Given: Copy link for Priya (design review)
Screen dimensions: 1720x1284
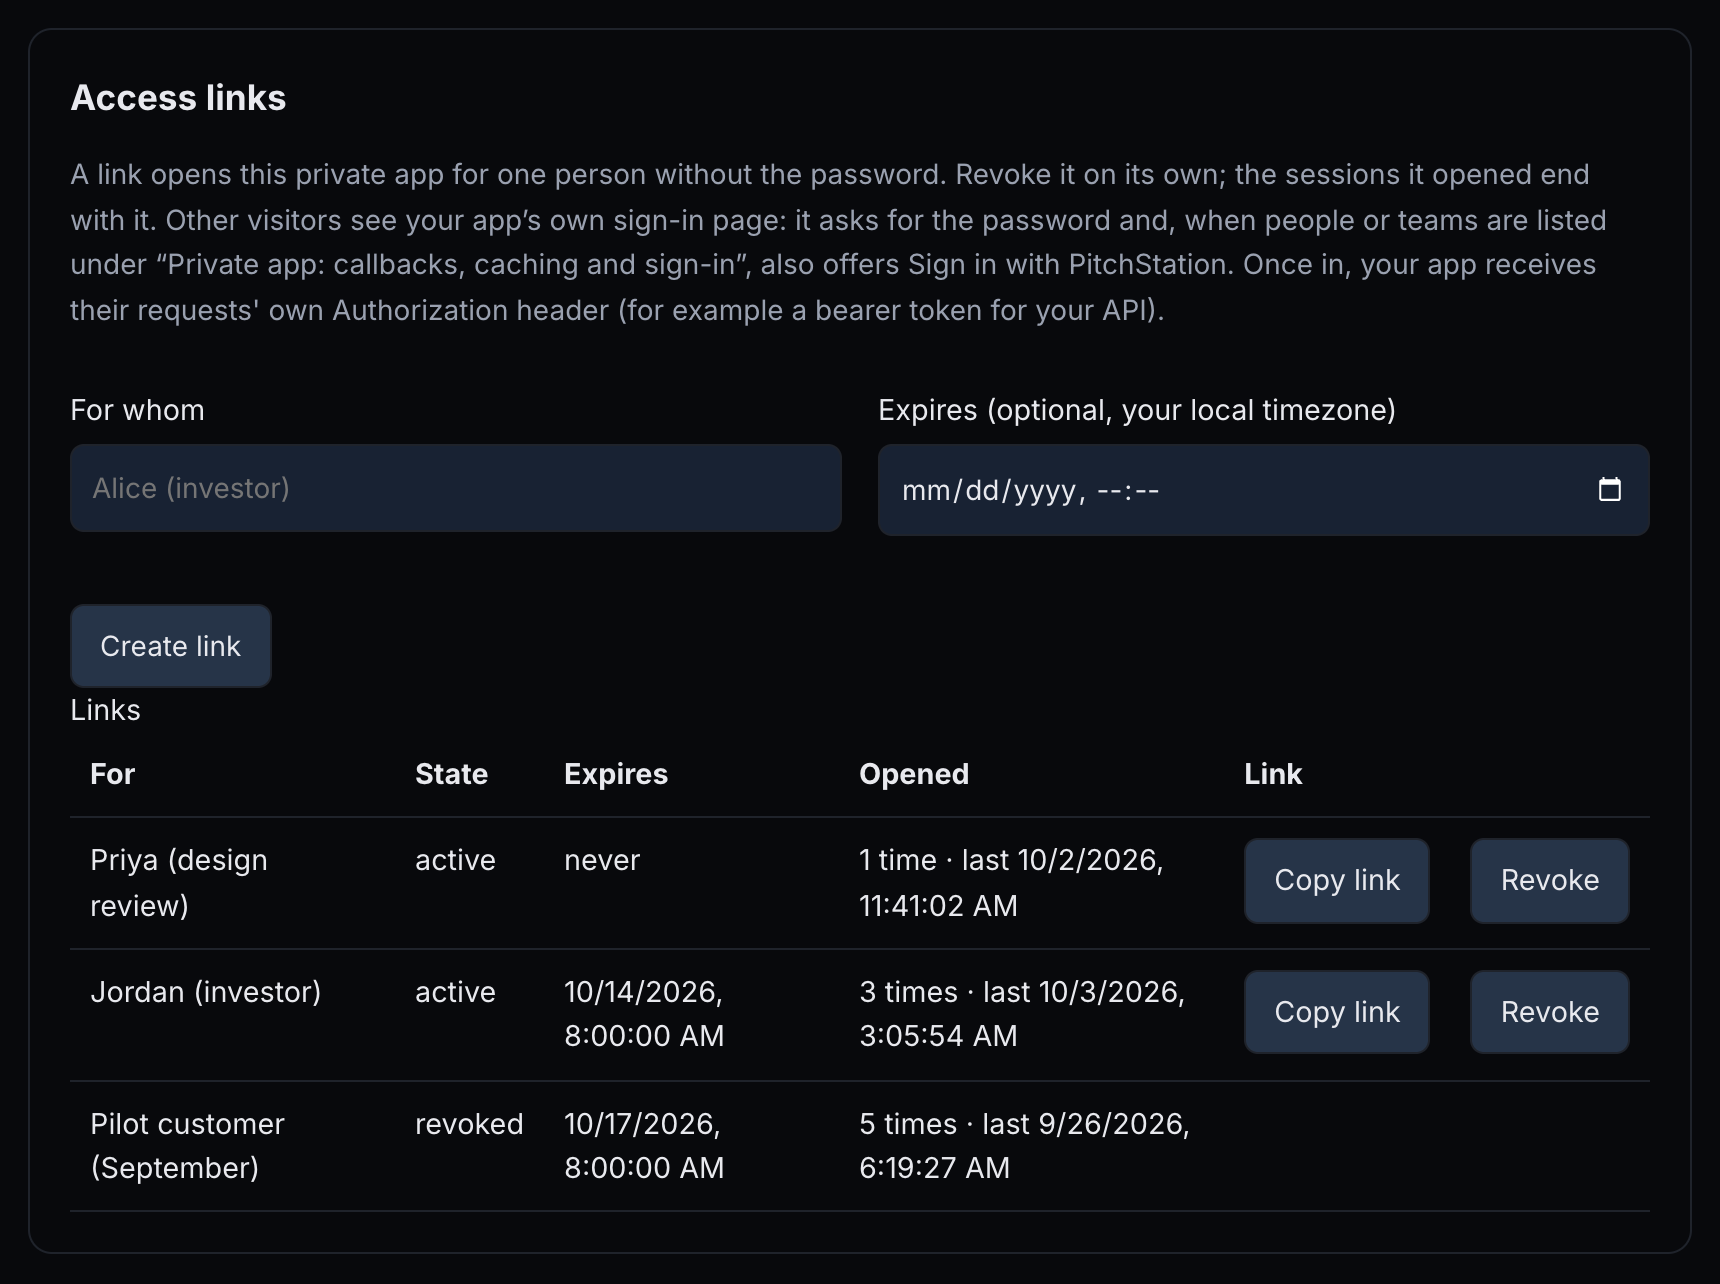Looking at the screenshot, I should click(1337, 880).
